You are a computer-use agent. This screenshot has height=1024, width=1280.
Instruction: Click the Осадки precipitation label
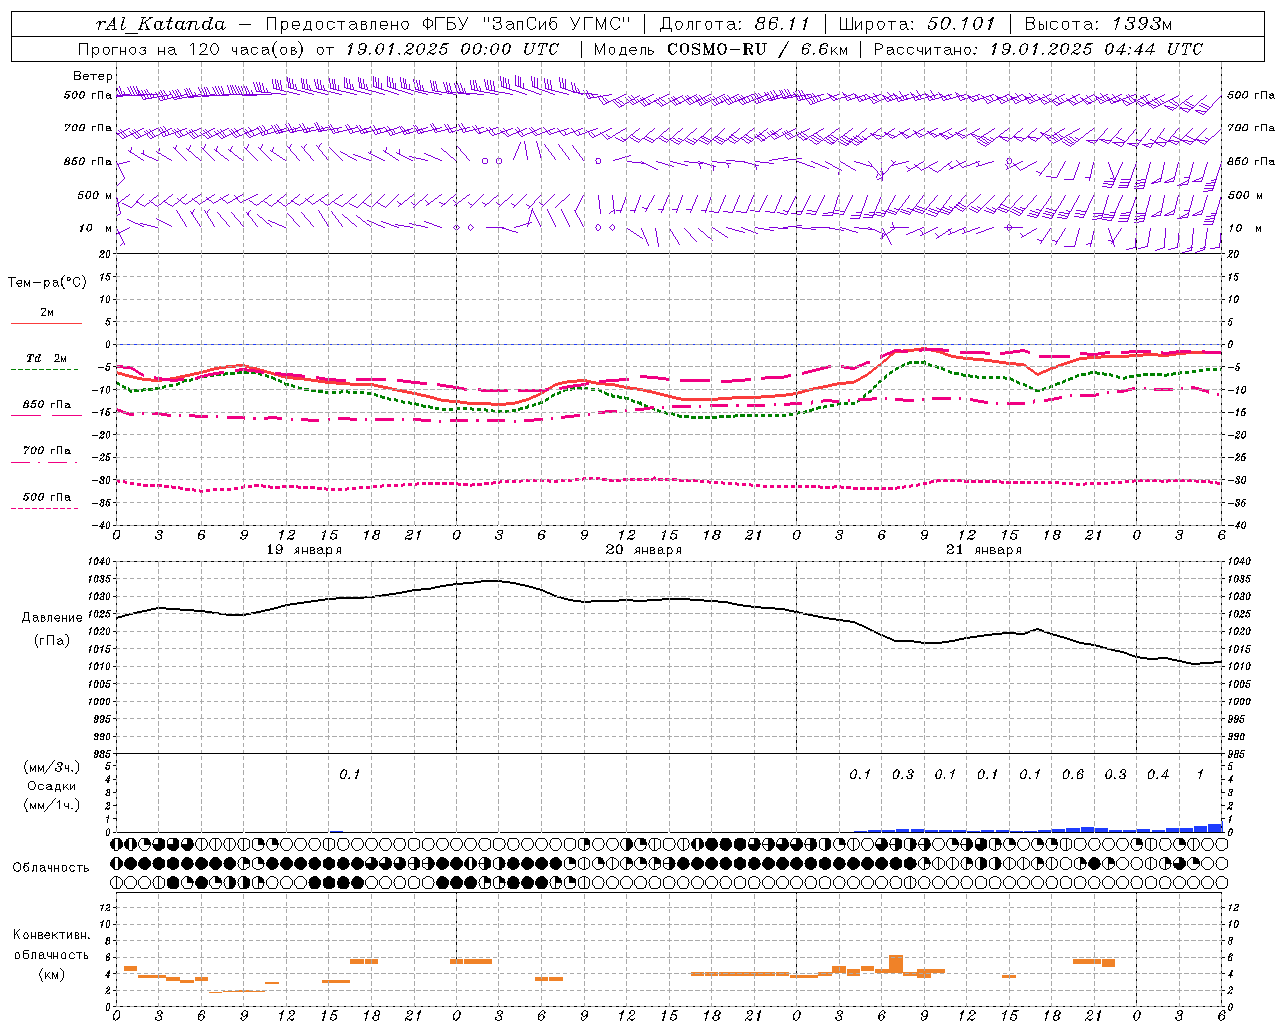tap(52, 786)
